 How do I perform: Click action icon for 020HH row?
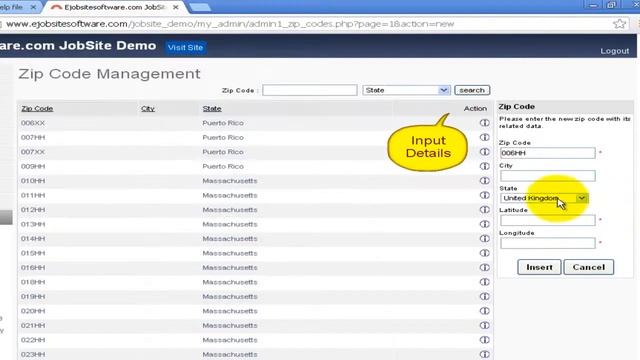[x=484, y=311]
